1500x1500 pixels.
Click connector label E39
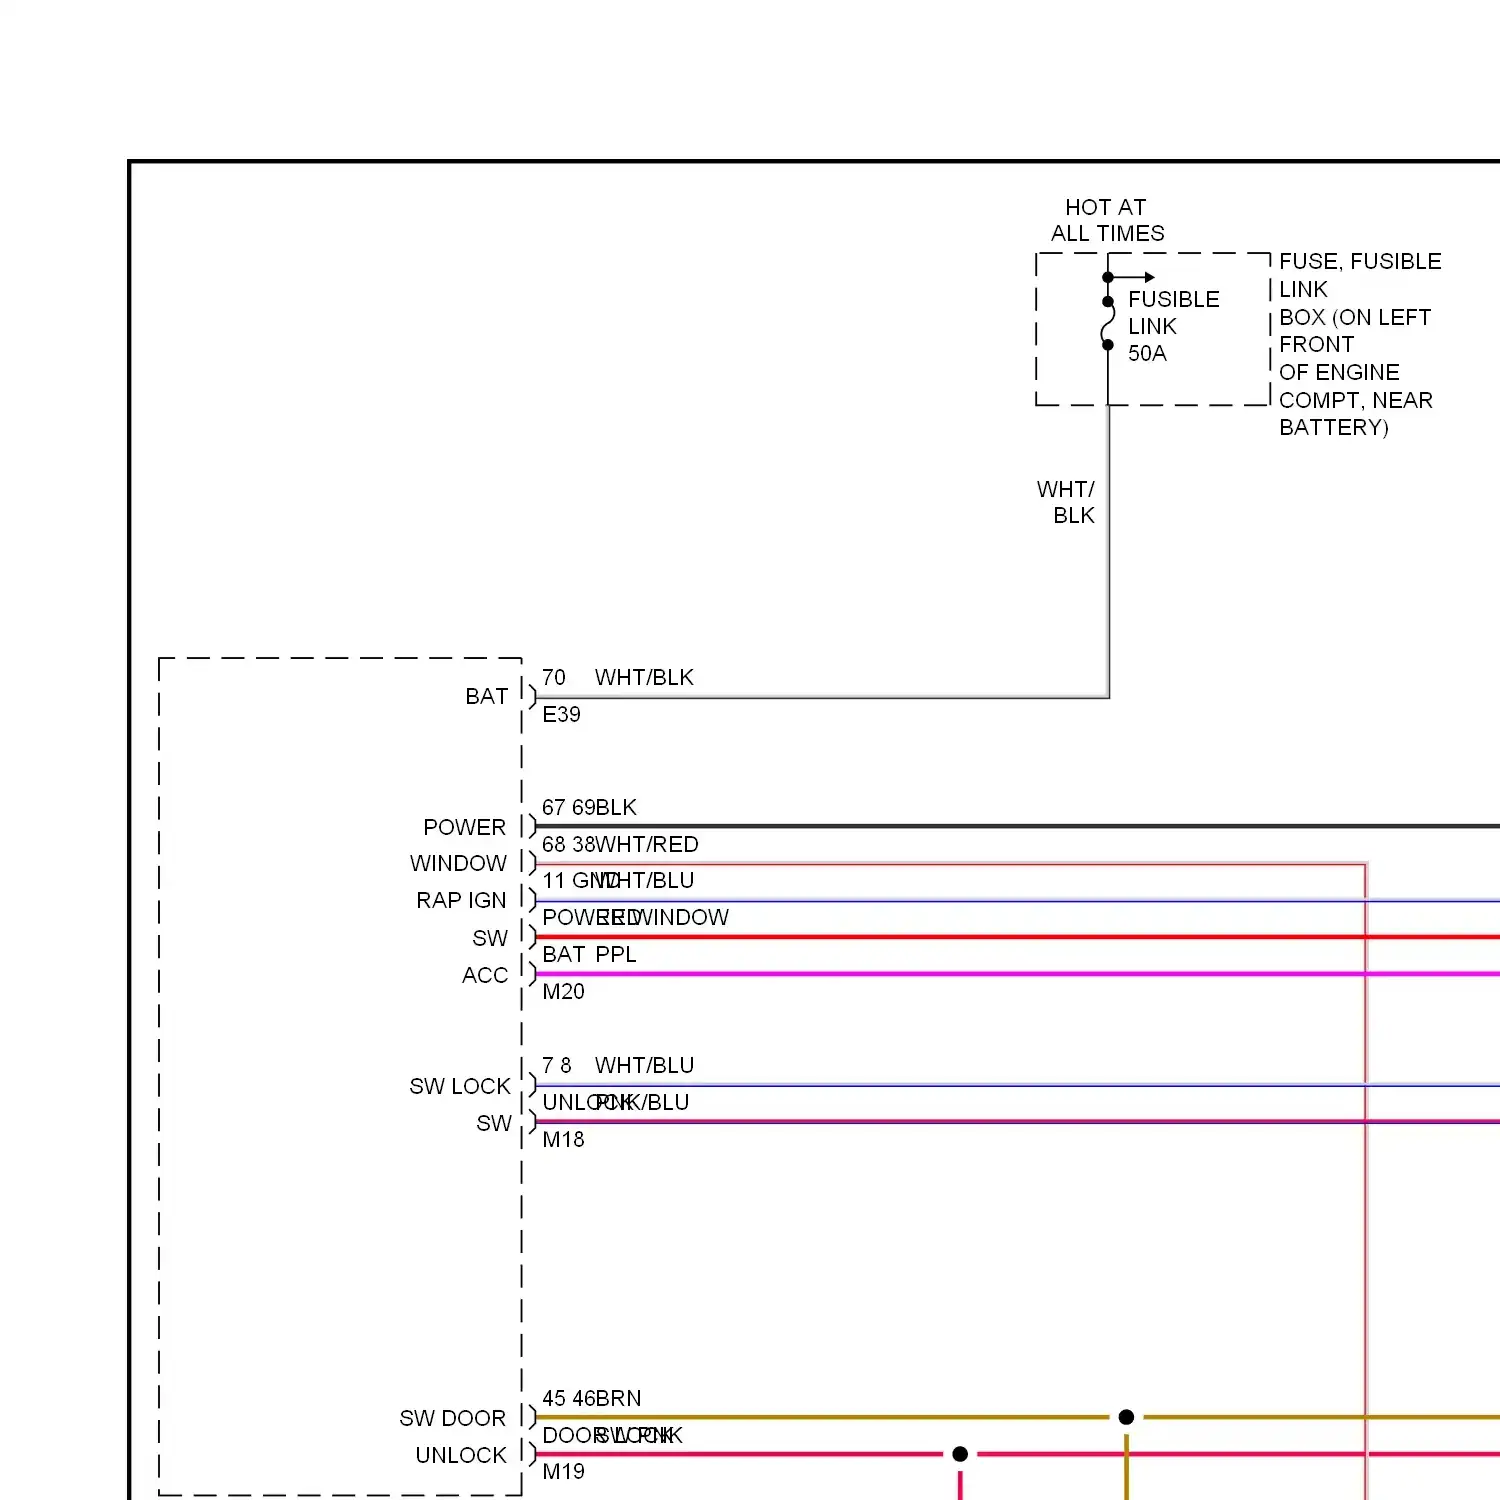561,714
